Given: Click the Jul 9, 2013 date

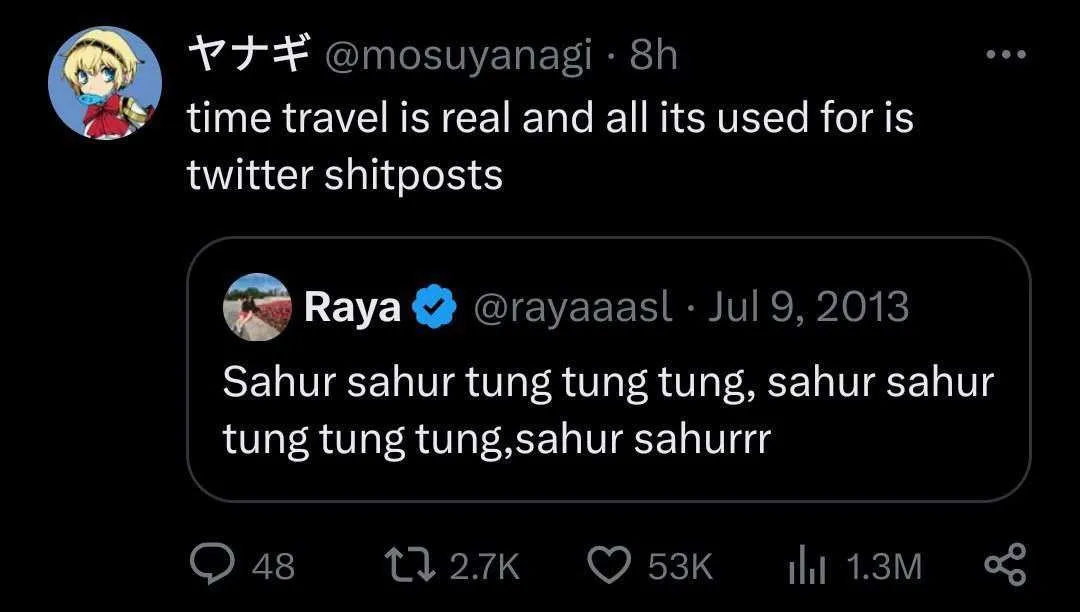Looking at the screenshot, I should (x=808, y=308).
